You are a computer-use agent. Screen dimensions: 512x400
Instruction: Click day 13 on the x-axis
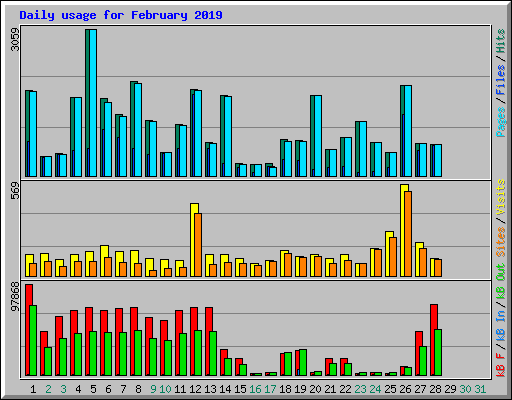(x=210, y=389)
